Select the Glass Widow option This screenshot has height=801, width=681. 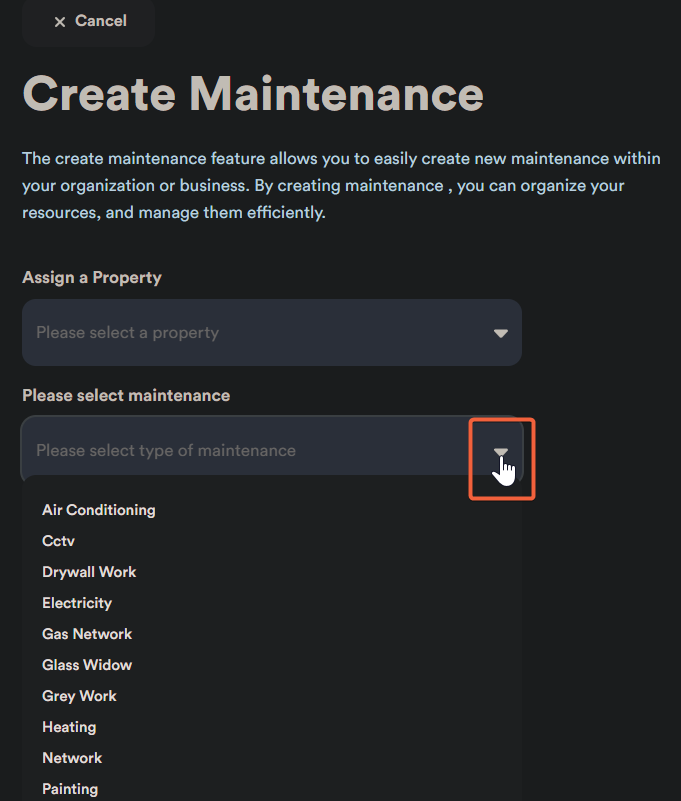coord(87,665)
